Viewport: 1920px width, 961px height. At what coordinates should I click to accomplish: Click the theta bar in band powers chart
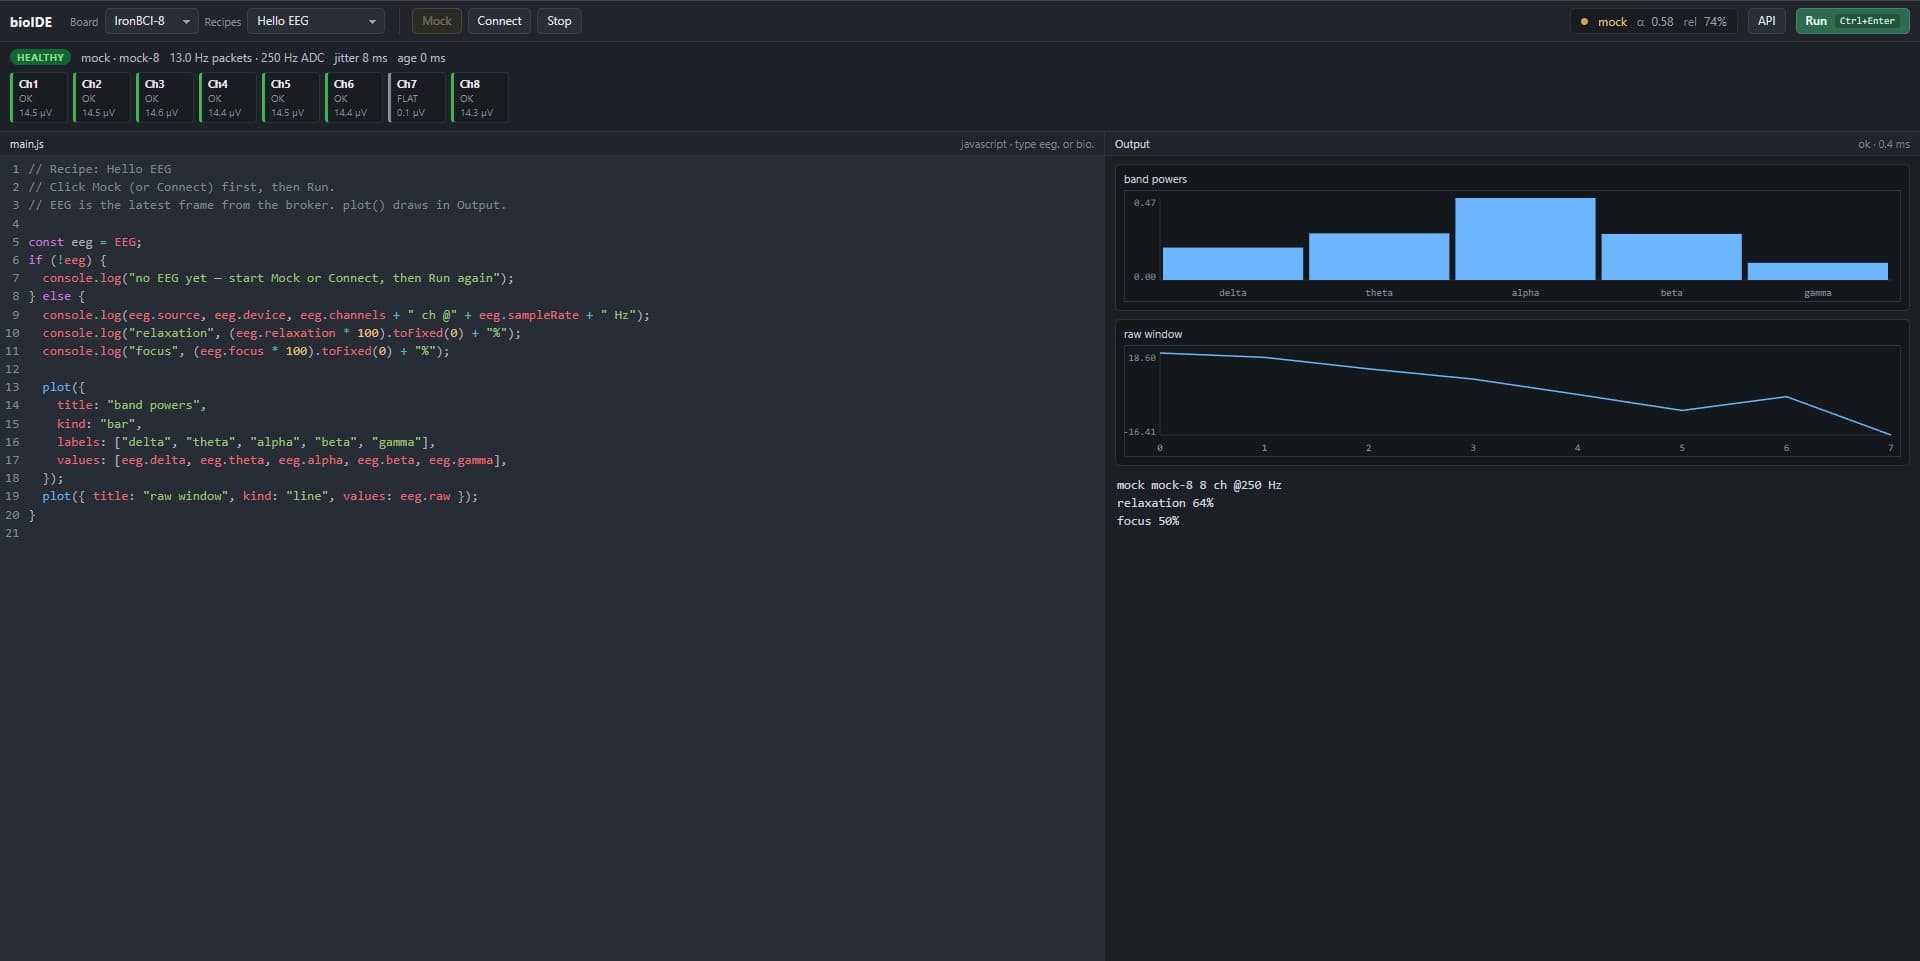point(1378,256)
